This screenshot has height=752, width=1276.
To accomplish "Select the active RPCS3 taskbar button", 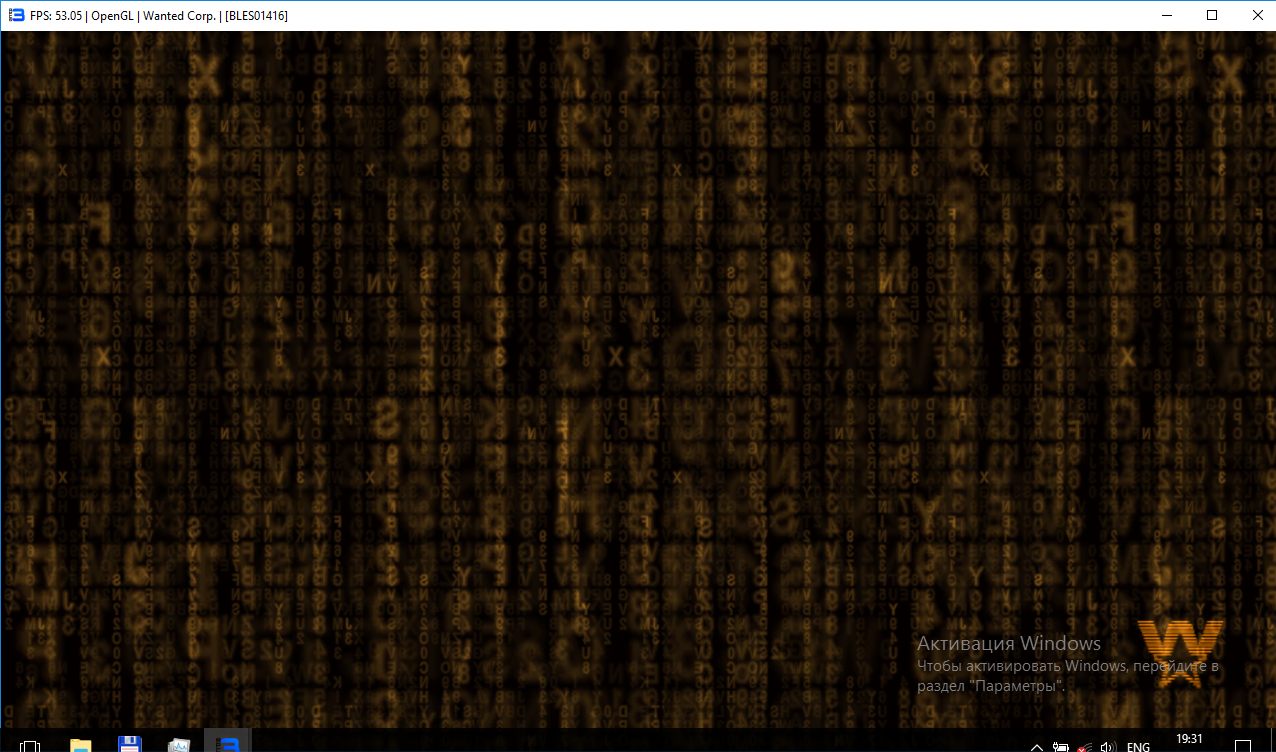I will click(x=228, y=742).
